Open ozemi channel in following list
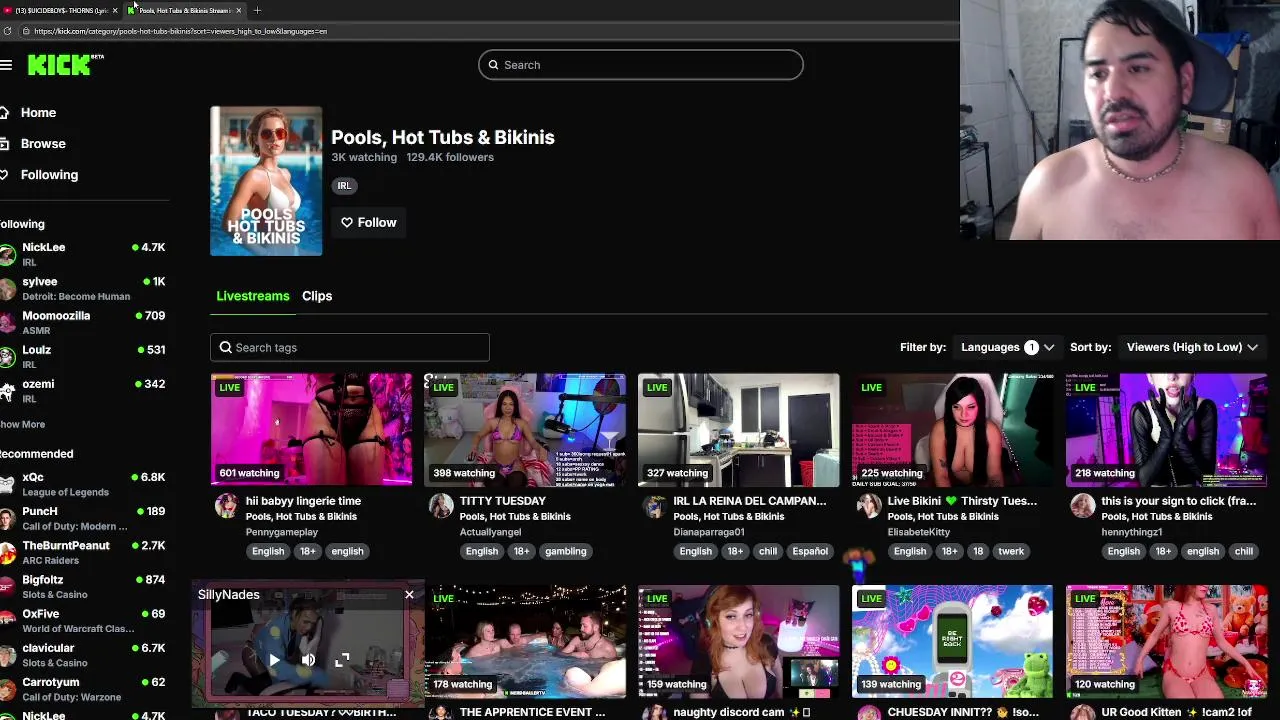This screenshot has width=1280, height=720. pyautogui.click(x=85, y=390)
